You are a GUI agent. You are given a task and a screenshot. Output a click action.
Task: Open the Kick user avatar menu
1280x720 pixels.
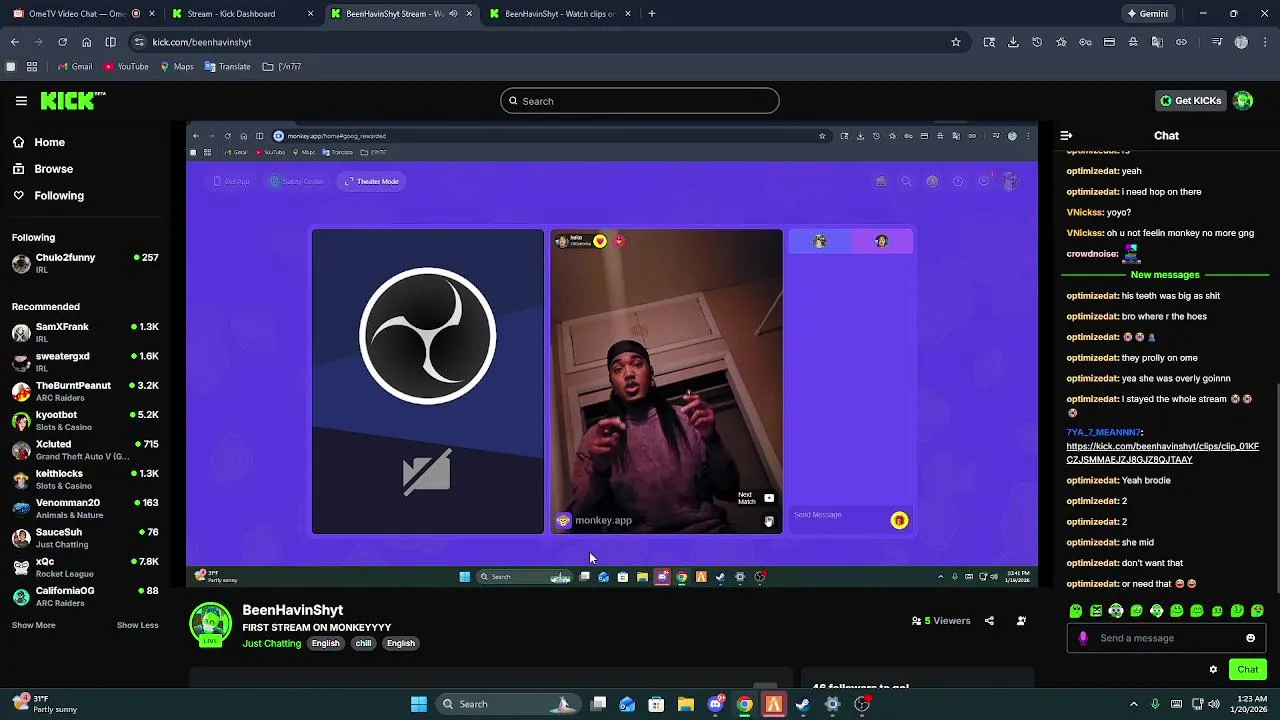pyautogui.click(x=1243, y=100)
